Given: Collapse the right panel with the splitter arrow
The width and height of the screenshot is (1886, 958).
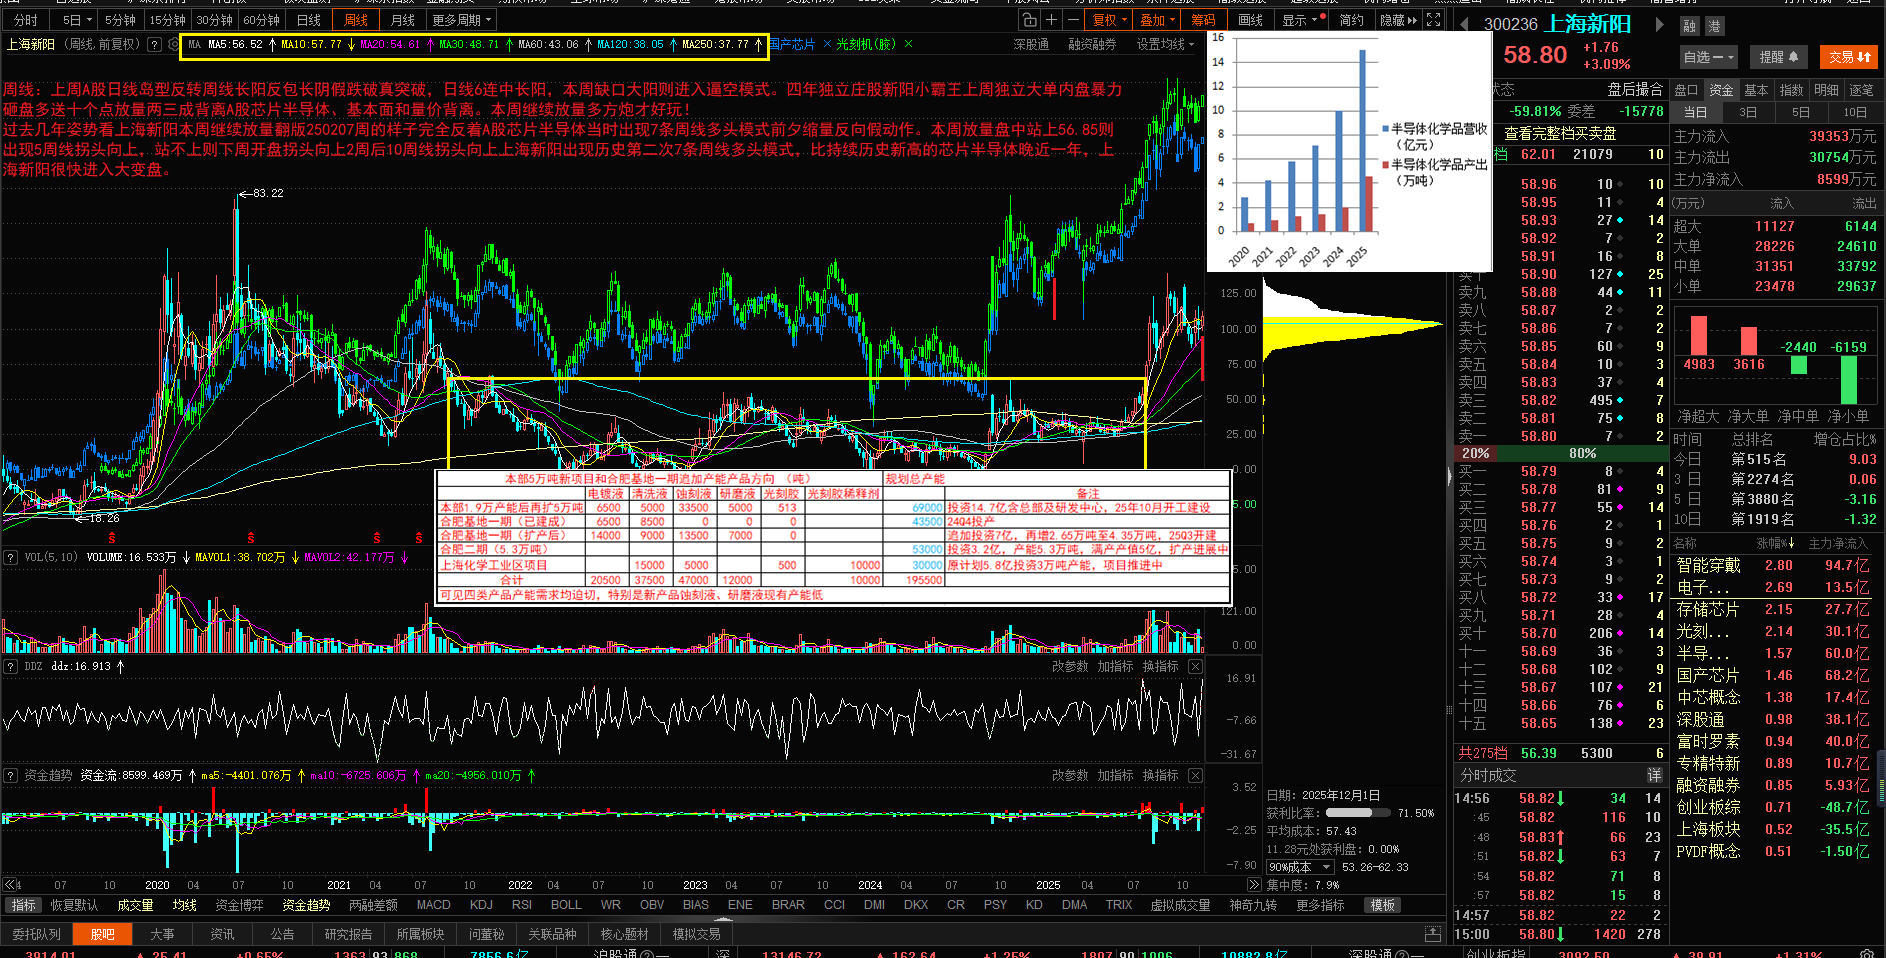Looking at the screenshot, I should tap(1449, 478).
